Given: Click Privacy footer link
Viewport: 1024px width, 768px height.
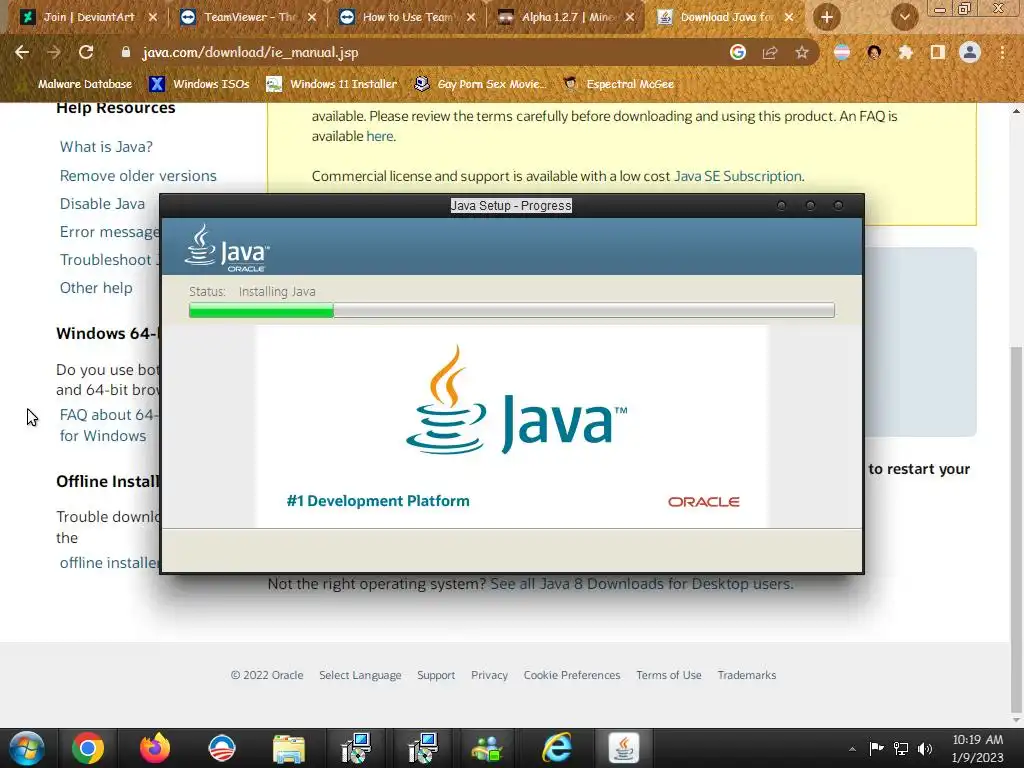Looking at the screenshot, I should tap(489, 675).
